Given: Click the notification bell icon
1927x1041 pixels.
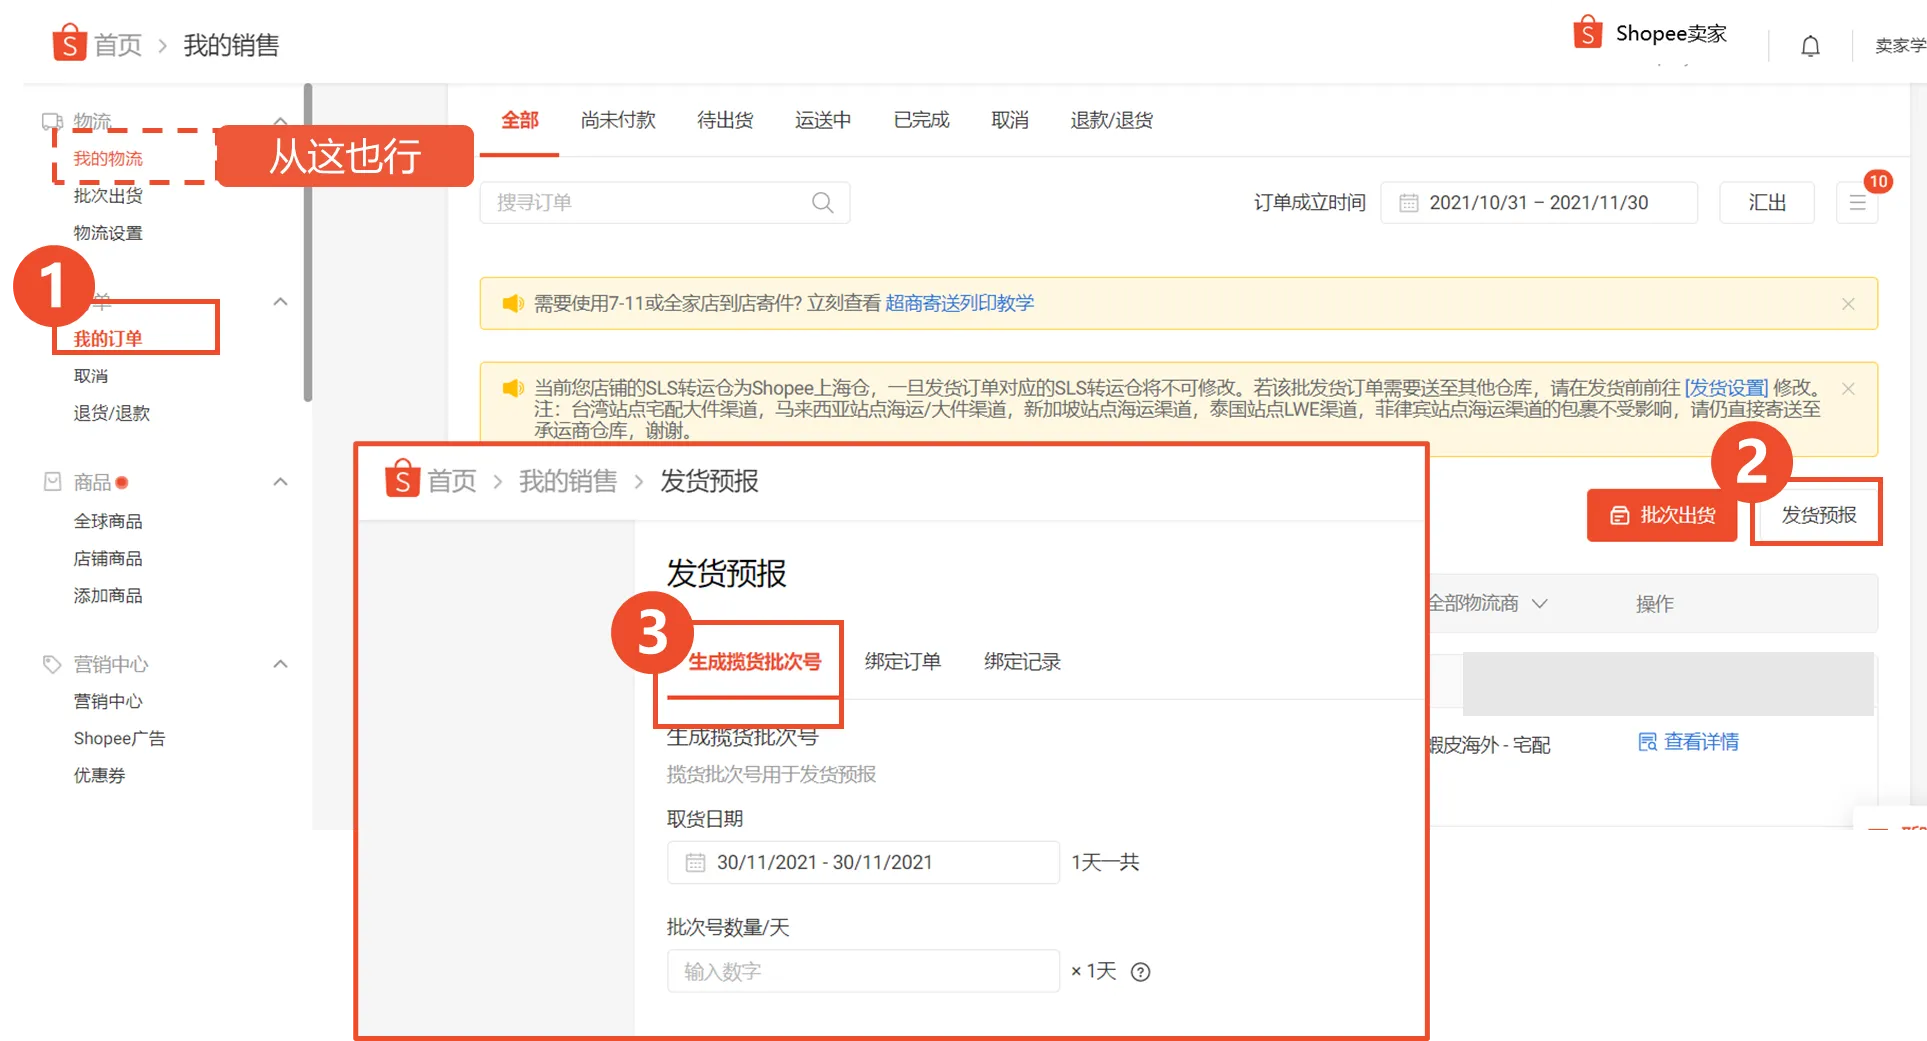Looking at the screenshot, I should (x=1810, y=45).
